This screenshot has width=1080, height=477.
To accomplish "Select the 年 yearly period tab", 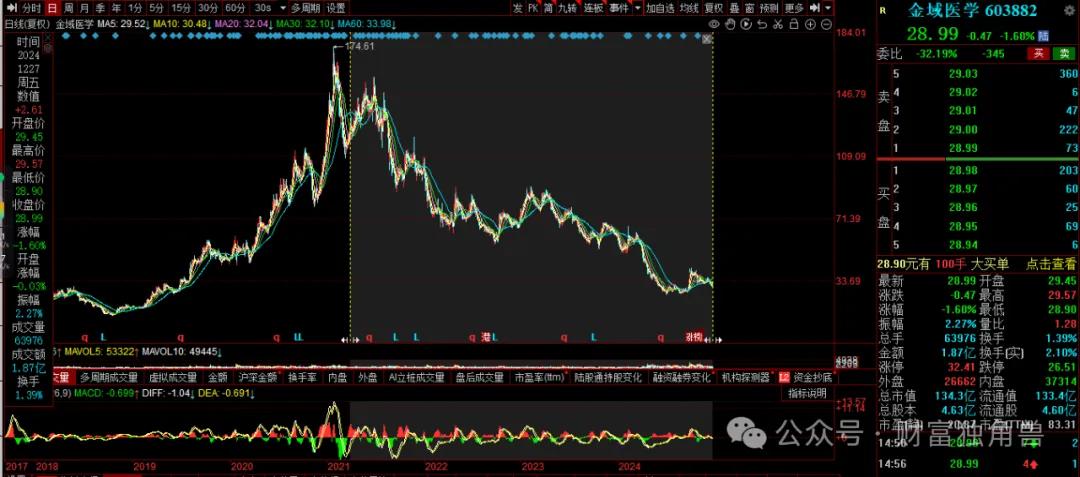I will click(x=116, y=8).
